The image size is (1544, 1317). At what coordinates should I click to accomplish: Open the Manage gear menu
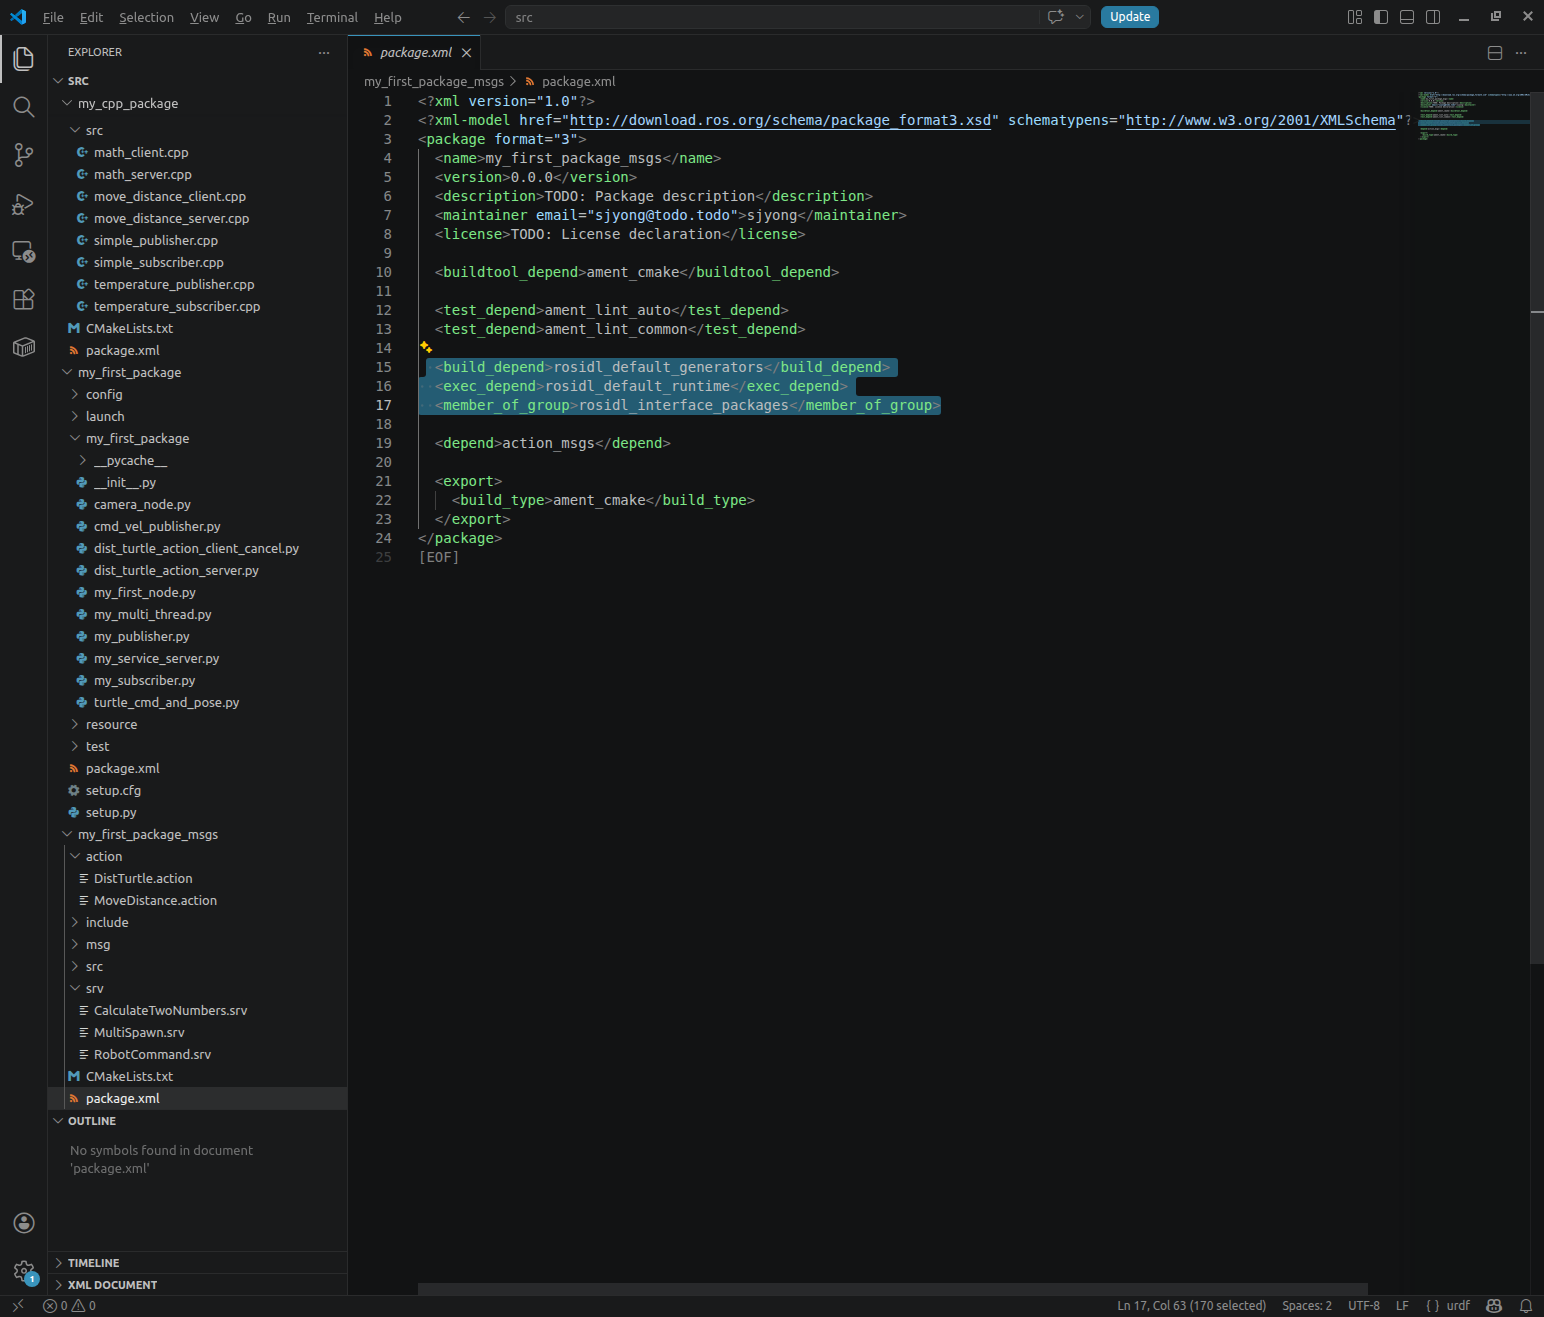24,1271
